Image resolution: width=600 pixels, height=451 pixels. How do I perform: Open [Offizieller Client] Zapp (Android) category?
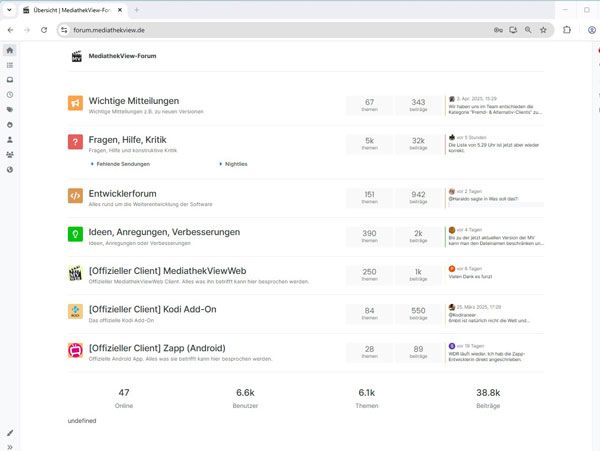tap(157, 348)
